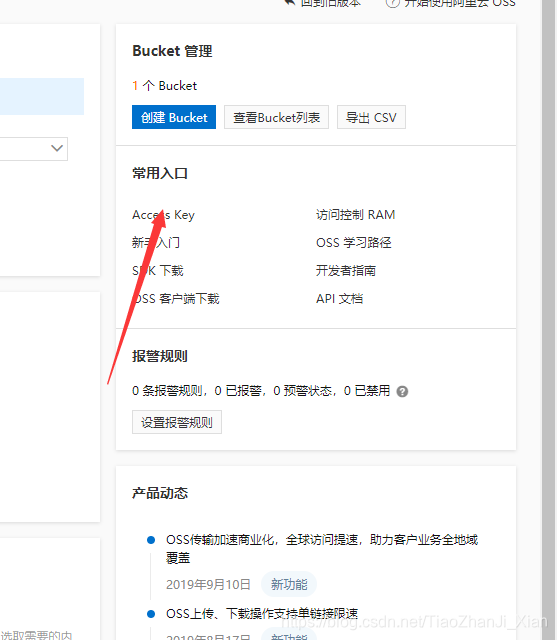Click the vertical scrollbar on the right
This screenshot has height=640, width=557.
click(x=549, y=320)
